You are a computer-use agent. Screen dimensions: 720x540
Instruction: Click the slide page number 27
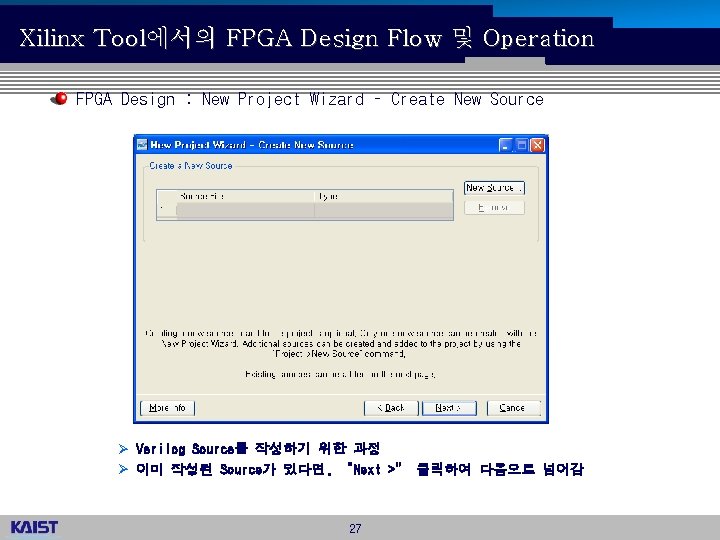(355, 529)
